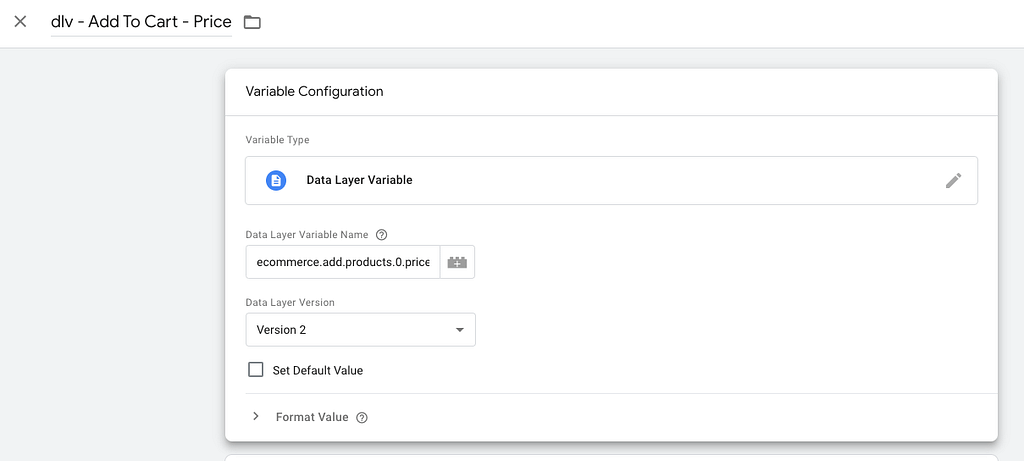Viewport: 1024px width, 461px height.
Task: Open the folder icon beside the variable title
Action: click(x=252, y=22)
